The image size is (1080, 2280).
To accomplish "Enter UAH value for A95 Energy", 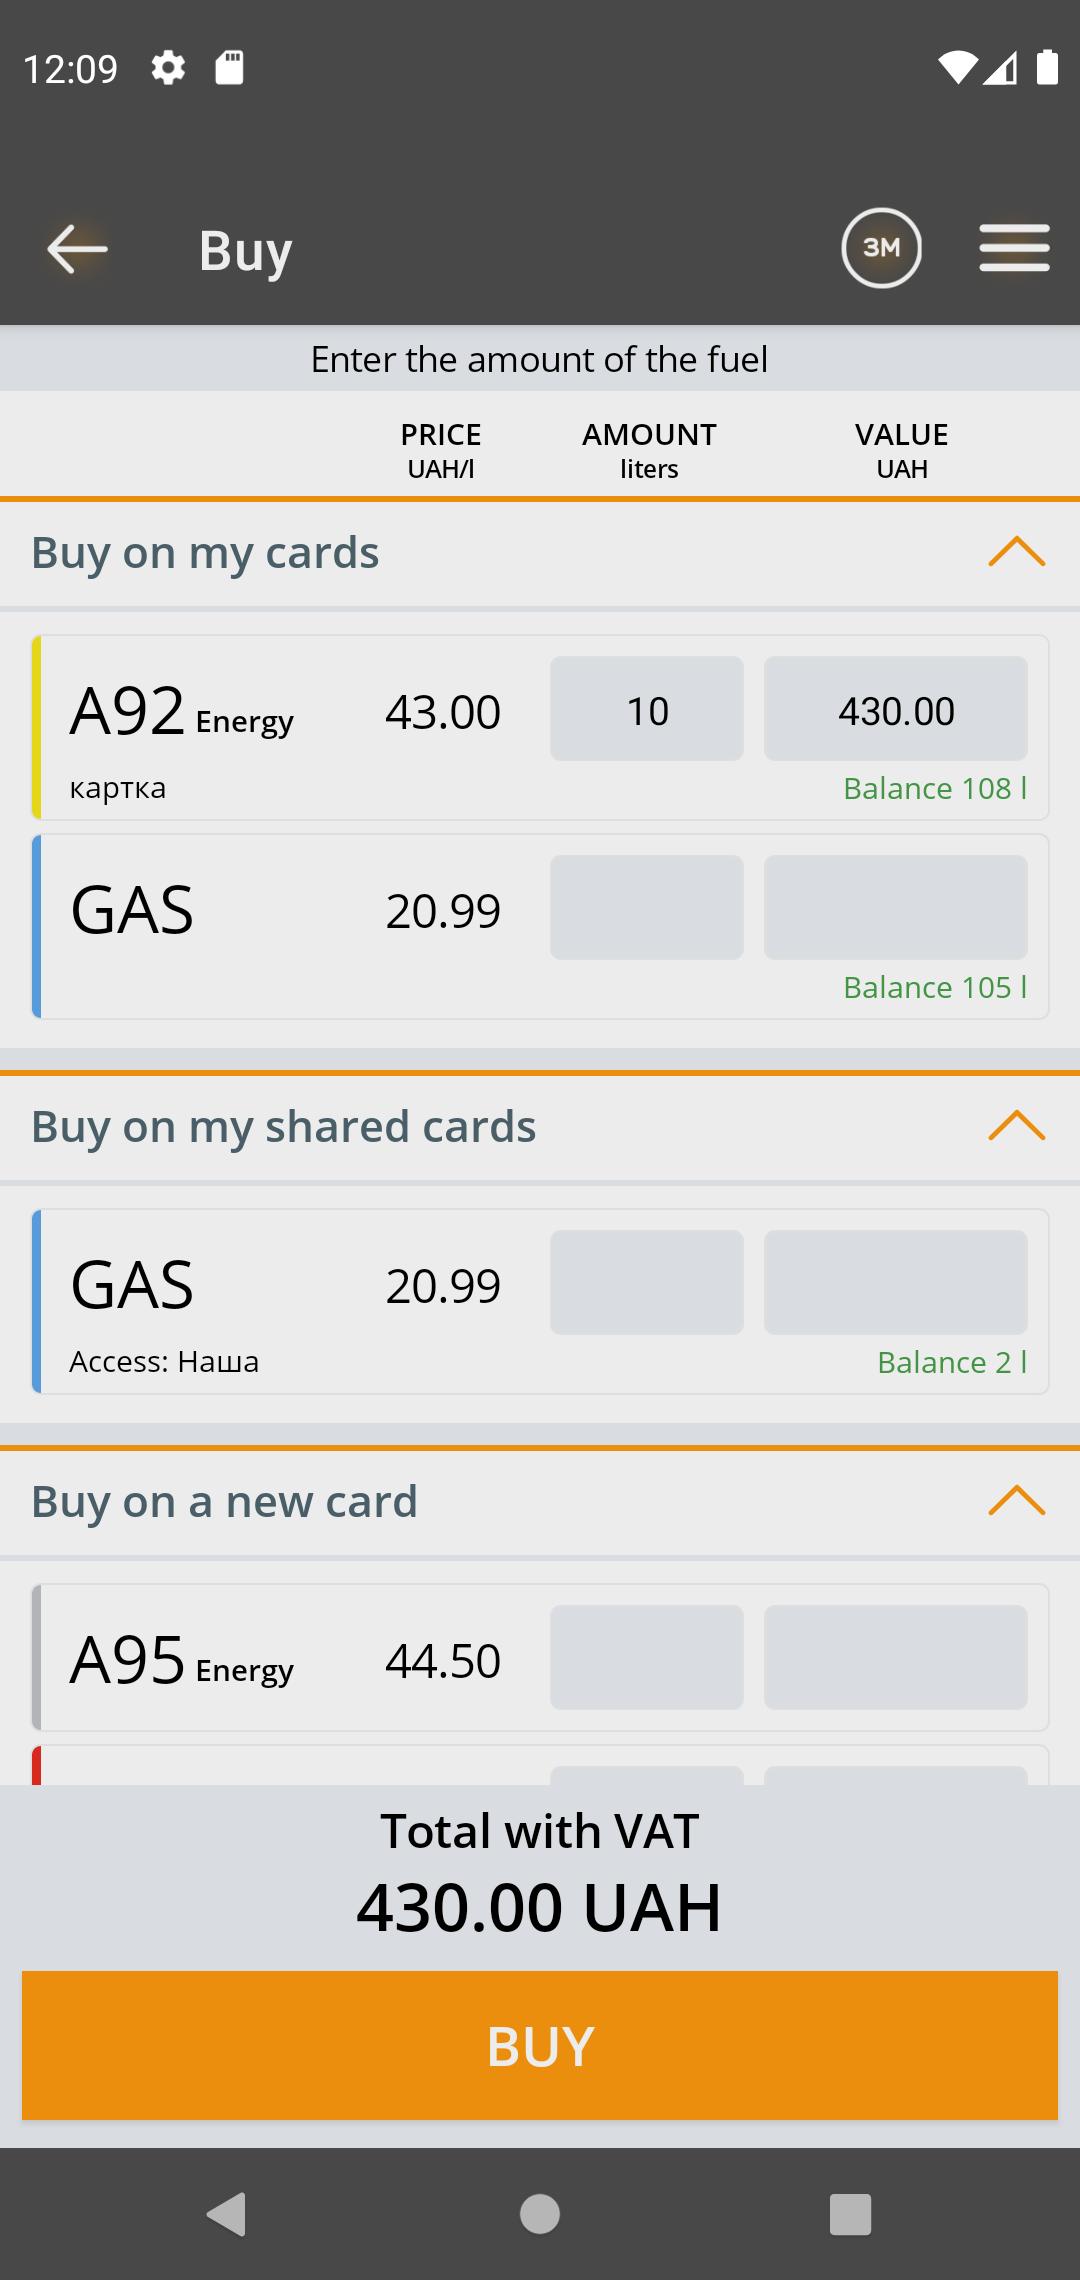I will [x=896, y=1658].
